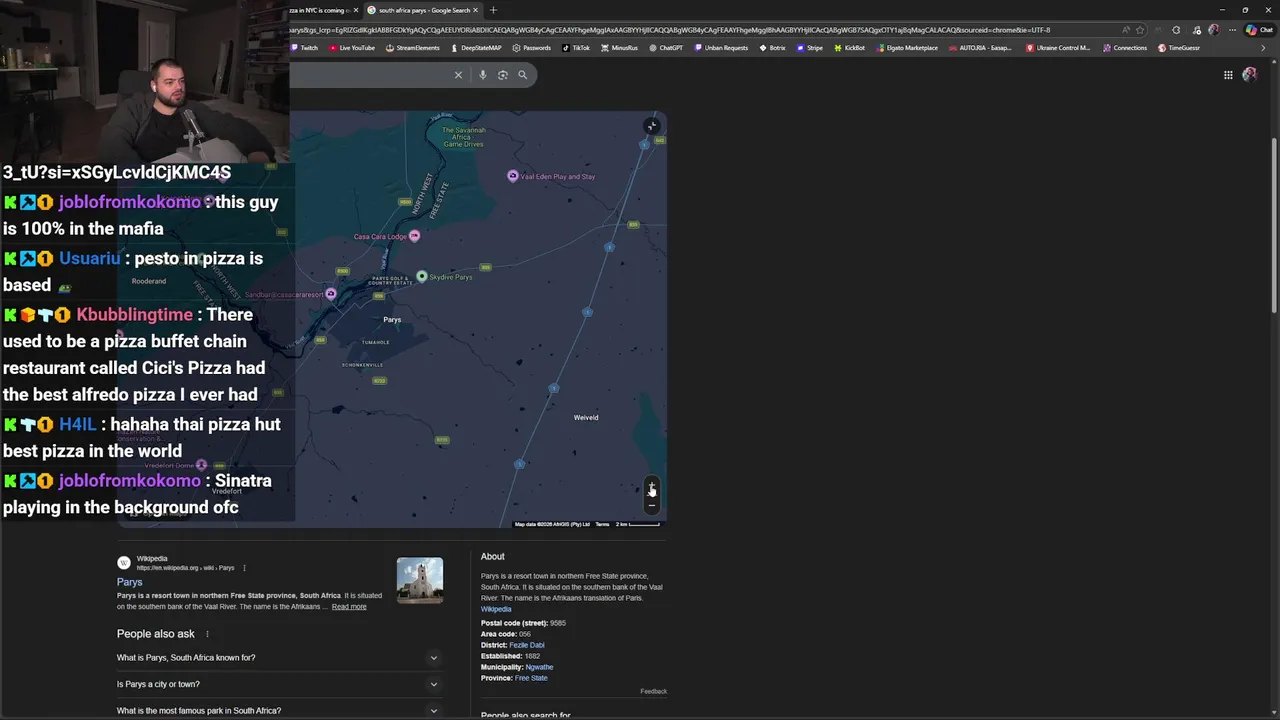1280x720 pixels.
Task: Open the Passwords bookmark
Action: pos(531,48)
